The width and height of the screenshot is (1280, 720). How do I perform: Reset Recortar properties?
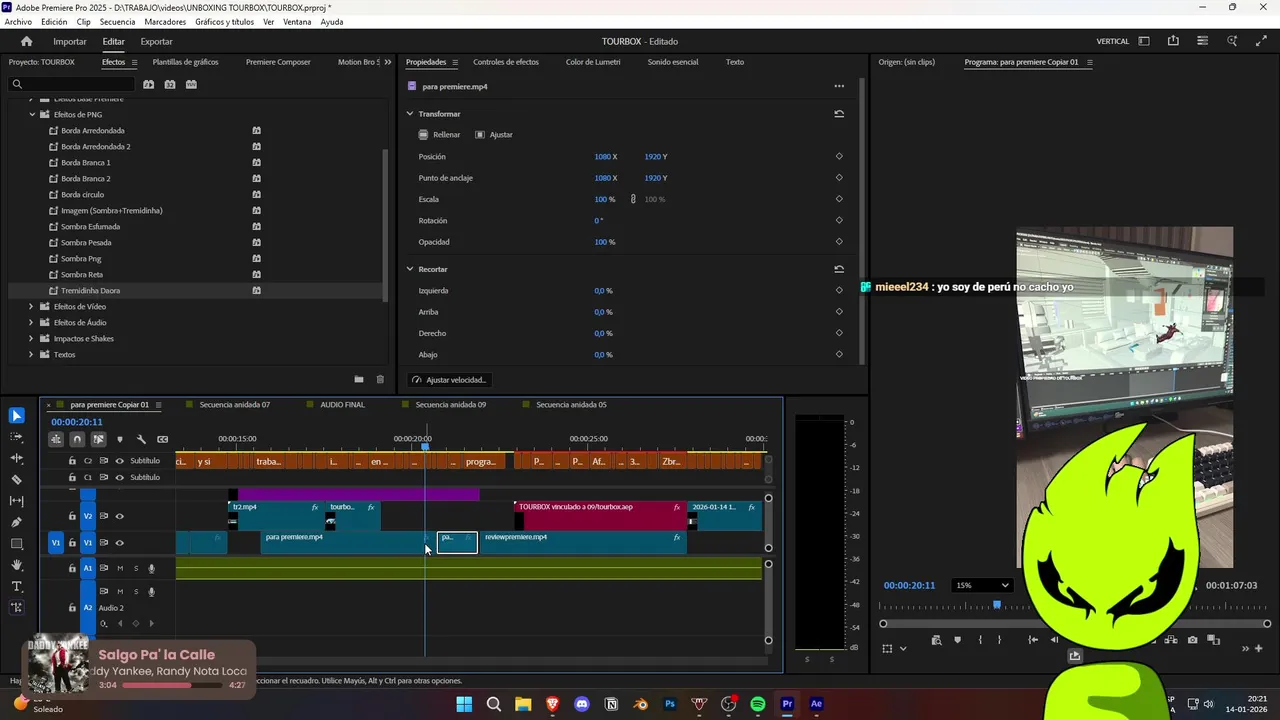coord(839,269)
